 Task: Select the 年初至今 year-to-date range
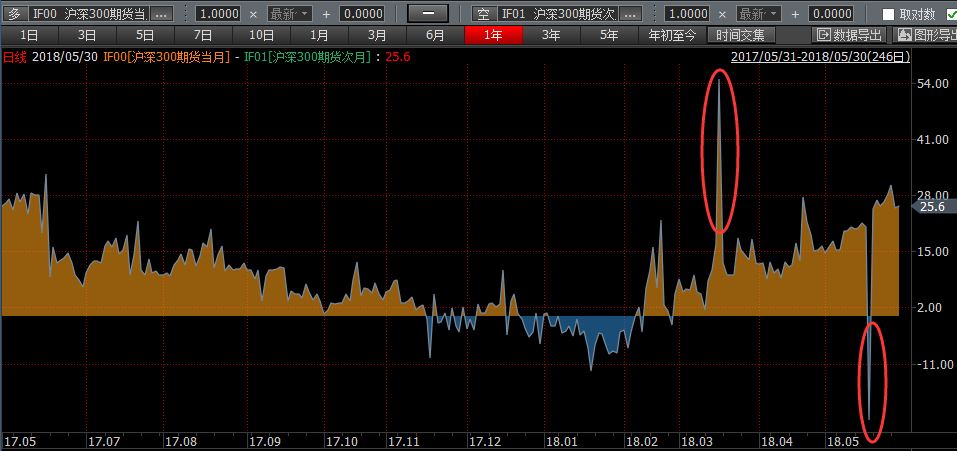(672, 35)
